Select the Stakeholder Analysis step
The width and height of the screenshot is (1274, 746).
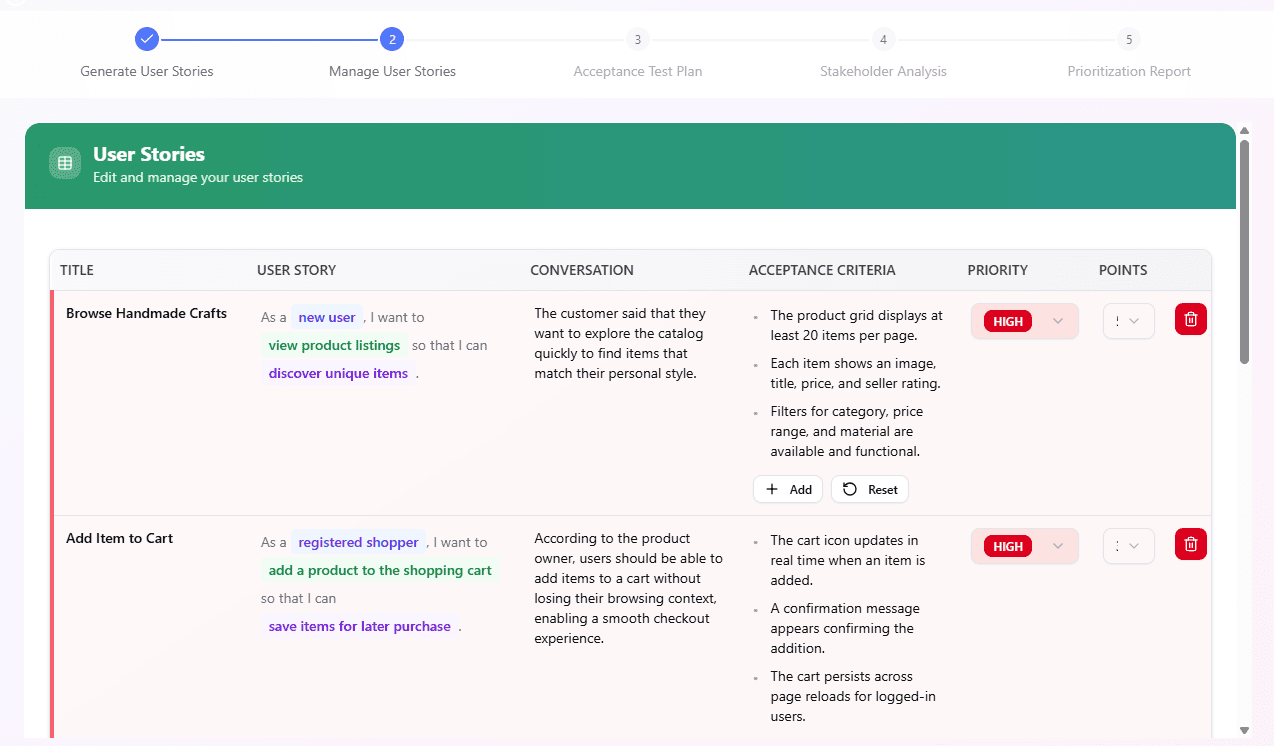883,39
